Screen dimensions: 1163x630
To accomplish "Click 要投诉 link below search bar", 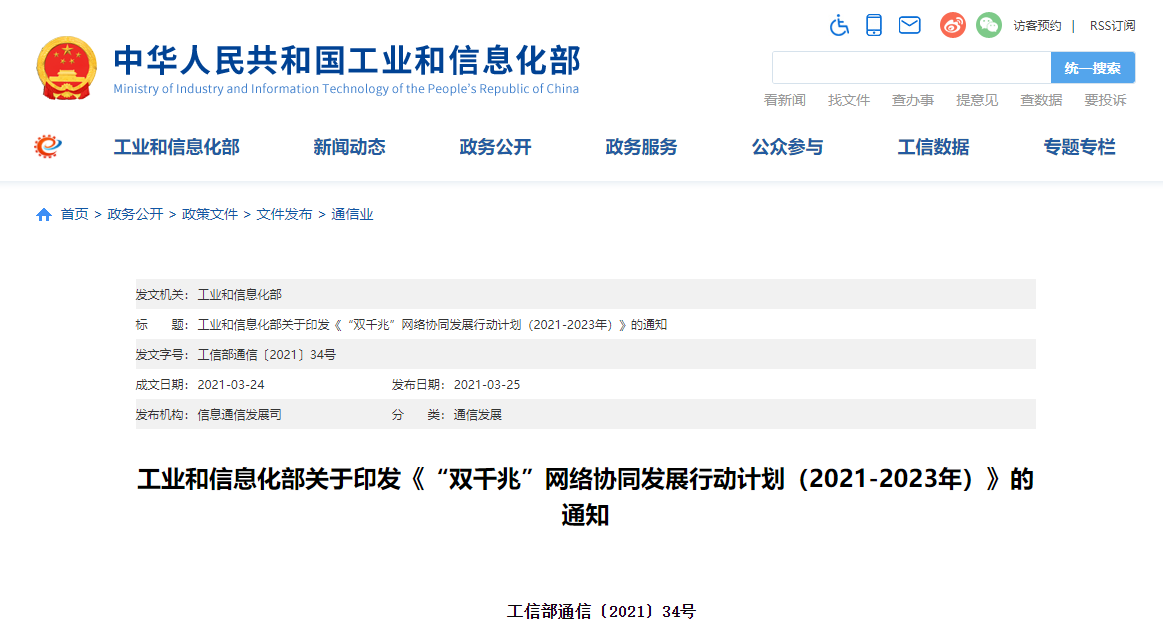I will click(1105, 100).
